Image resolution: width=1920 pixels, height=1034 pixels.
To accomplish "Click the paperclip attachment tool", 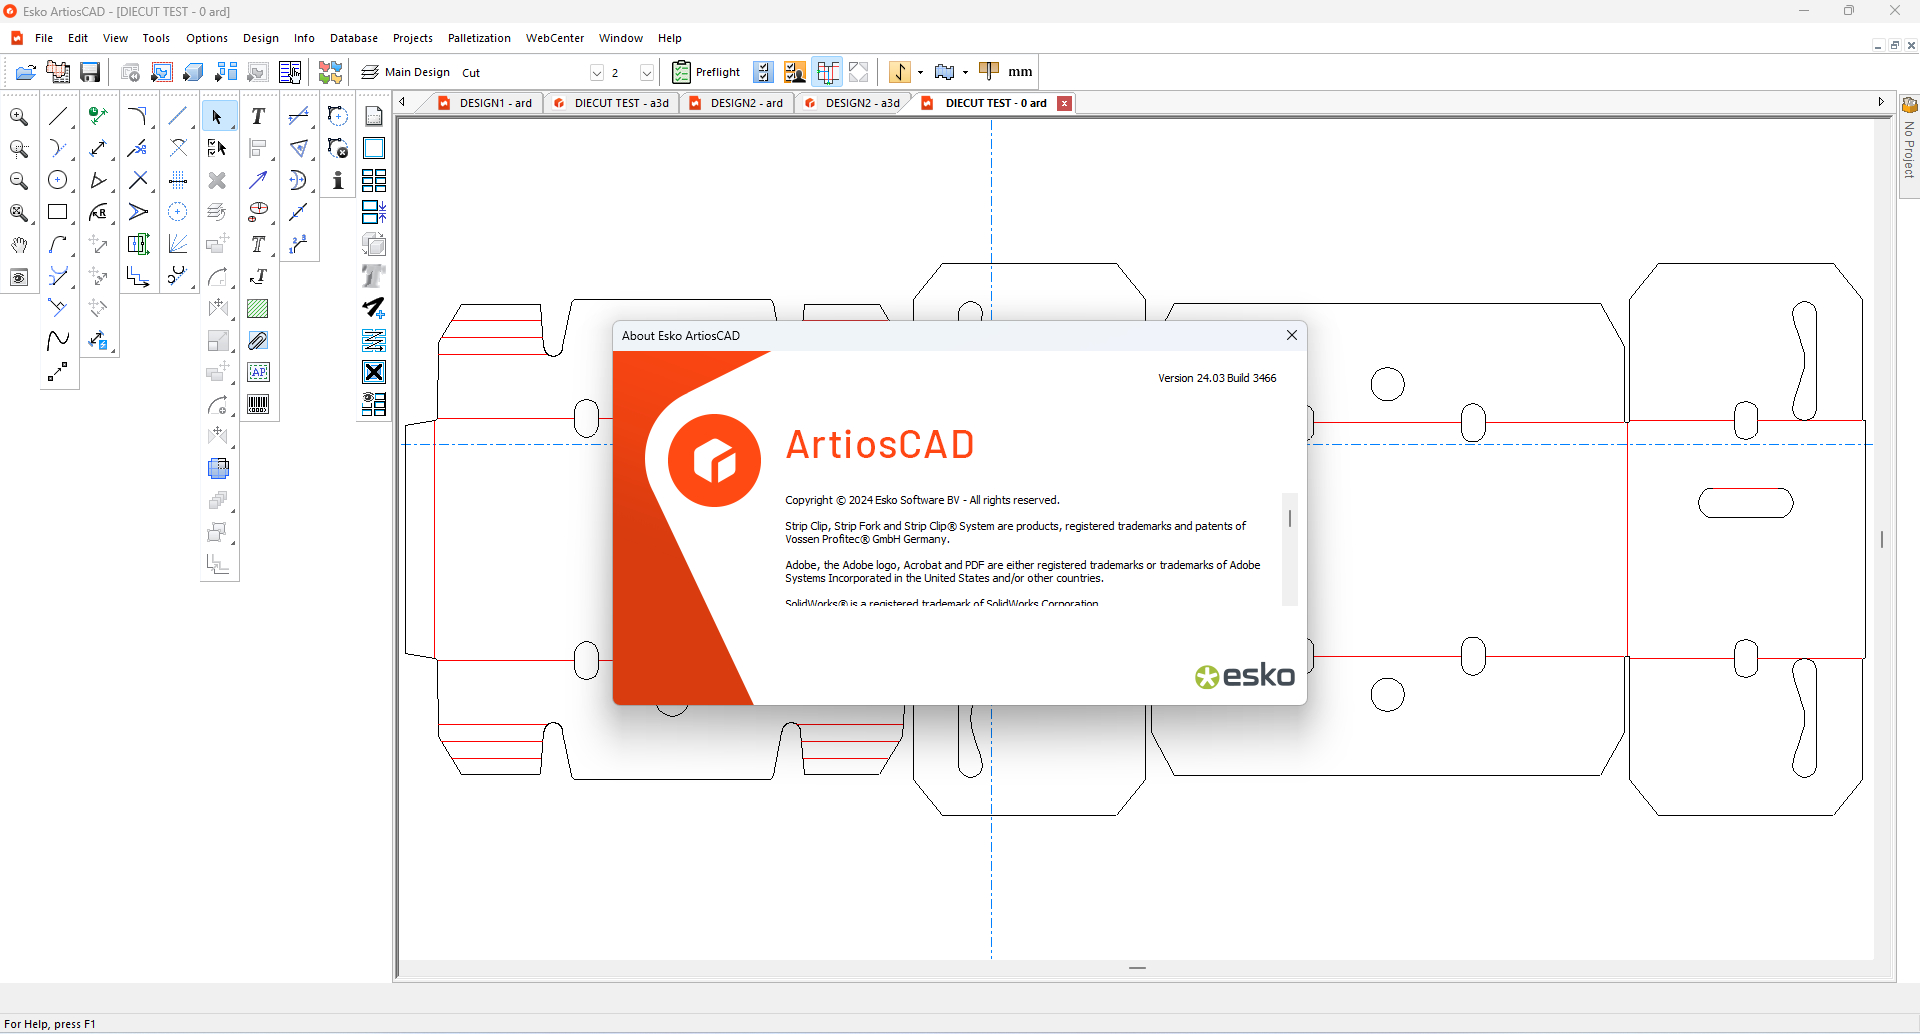I will [258, 341].
